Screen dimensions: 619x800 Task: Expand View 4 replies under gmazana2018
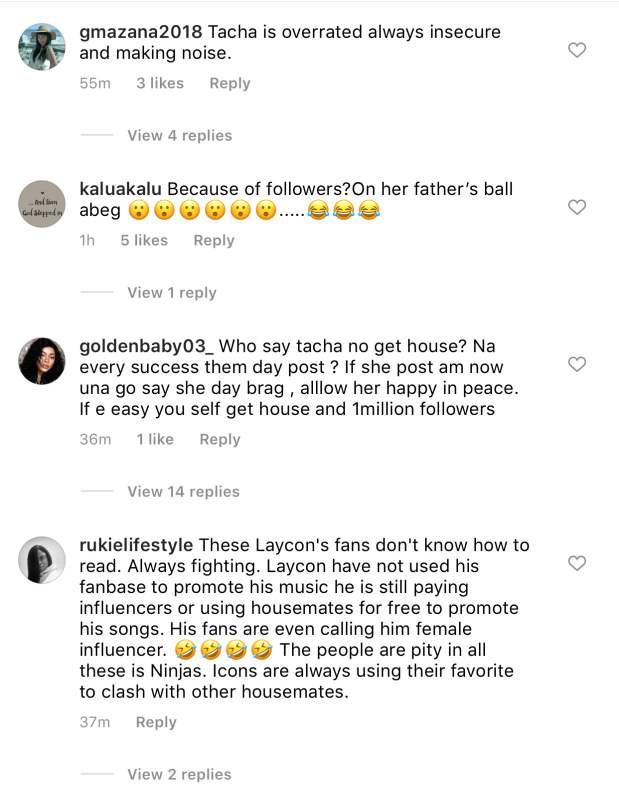179,135
